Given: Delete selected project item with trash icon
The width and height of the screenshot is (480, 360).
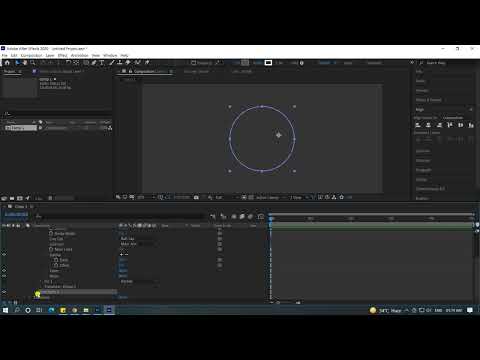Looking at the screenshot, I should tap(50, 198).
